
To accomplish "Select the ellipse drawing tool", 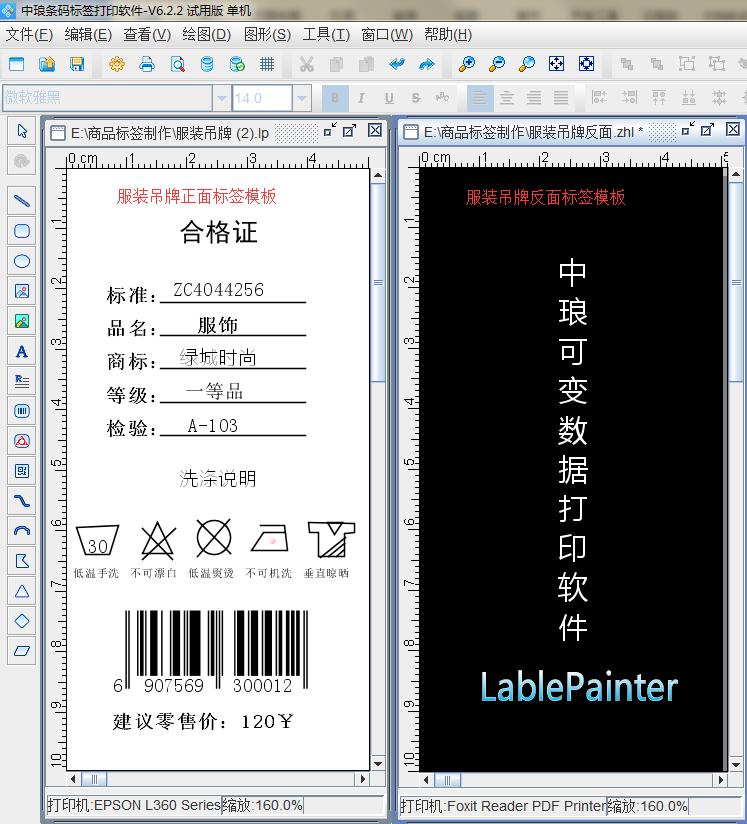I will 21,261.
